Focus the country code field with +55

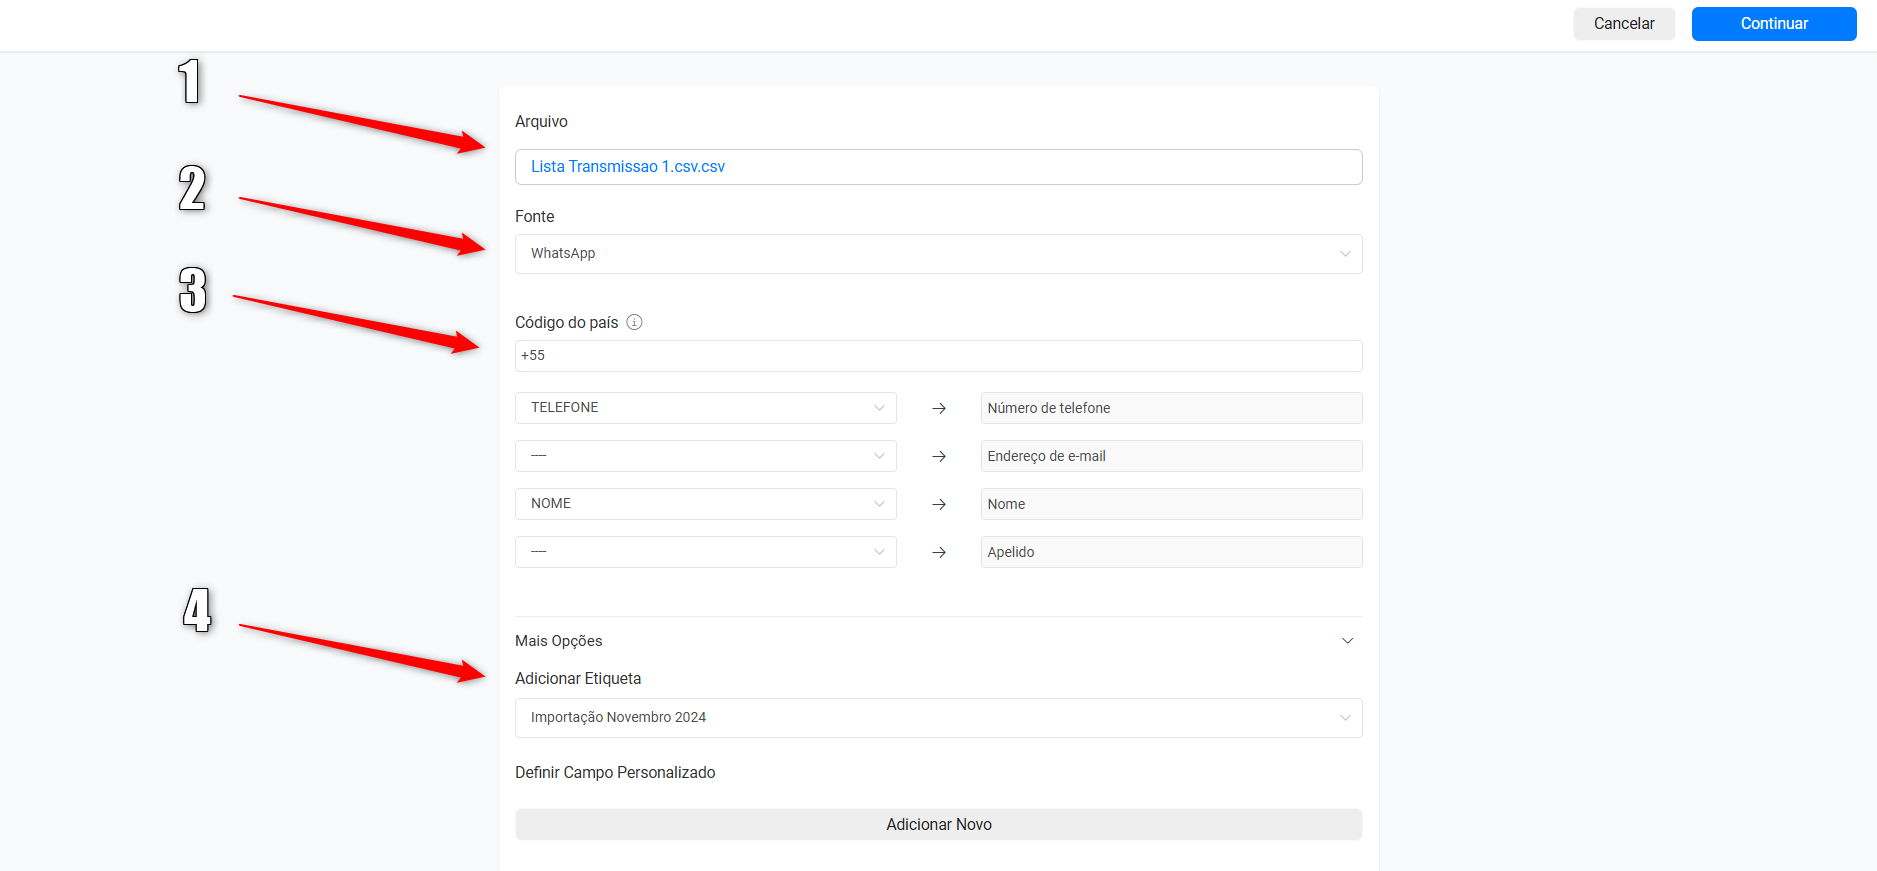(x=938, y=356)
